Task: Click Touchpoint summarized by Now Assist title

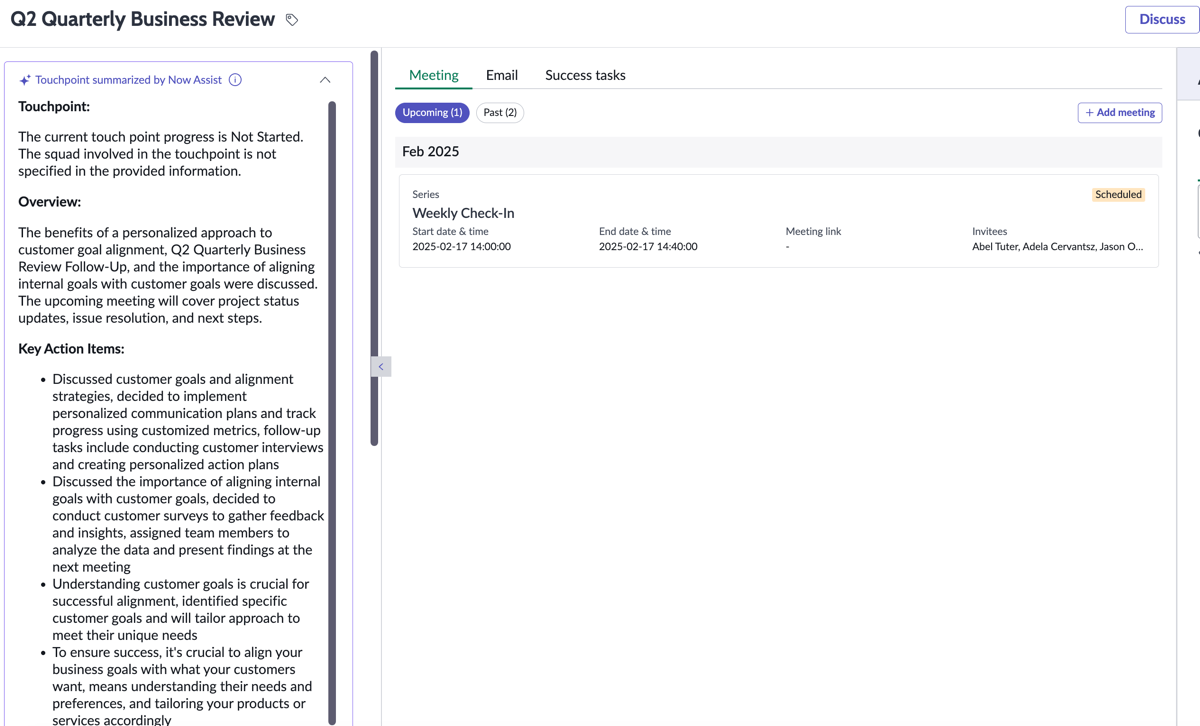Action: [x=128, y=80]
